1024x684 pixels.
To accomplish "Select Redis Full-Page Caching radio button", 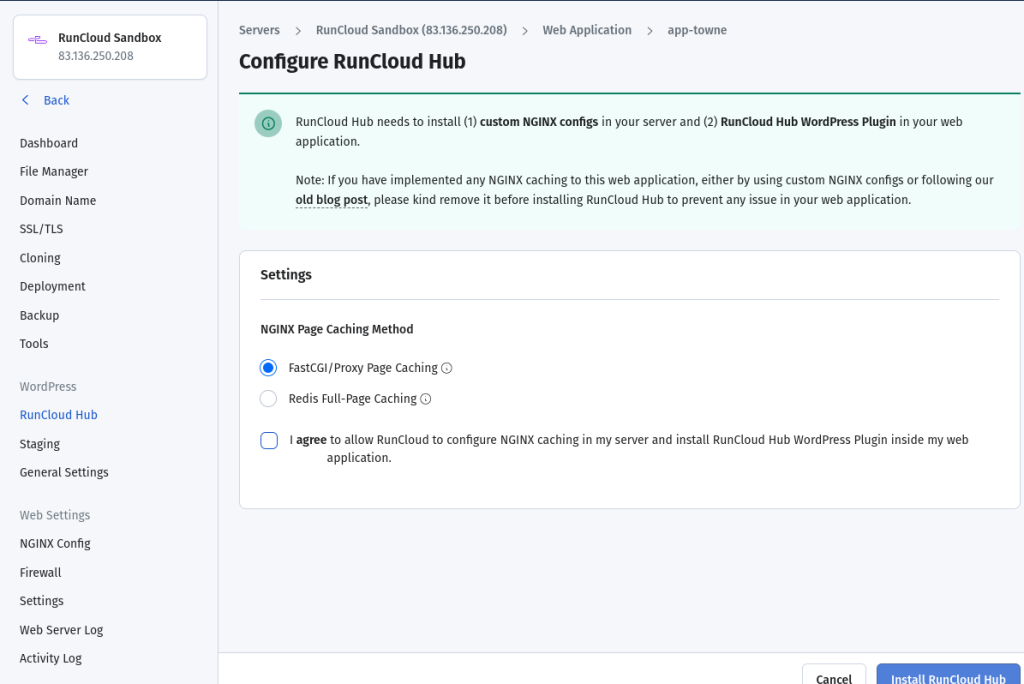I will 268,399.
